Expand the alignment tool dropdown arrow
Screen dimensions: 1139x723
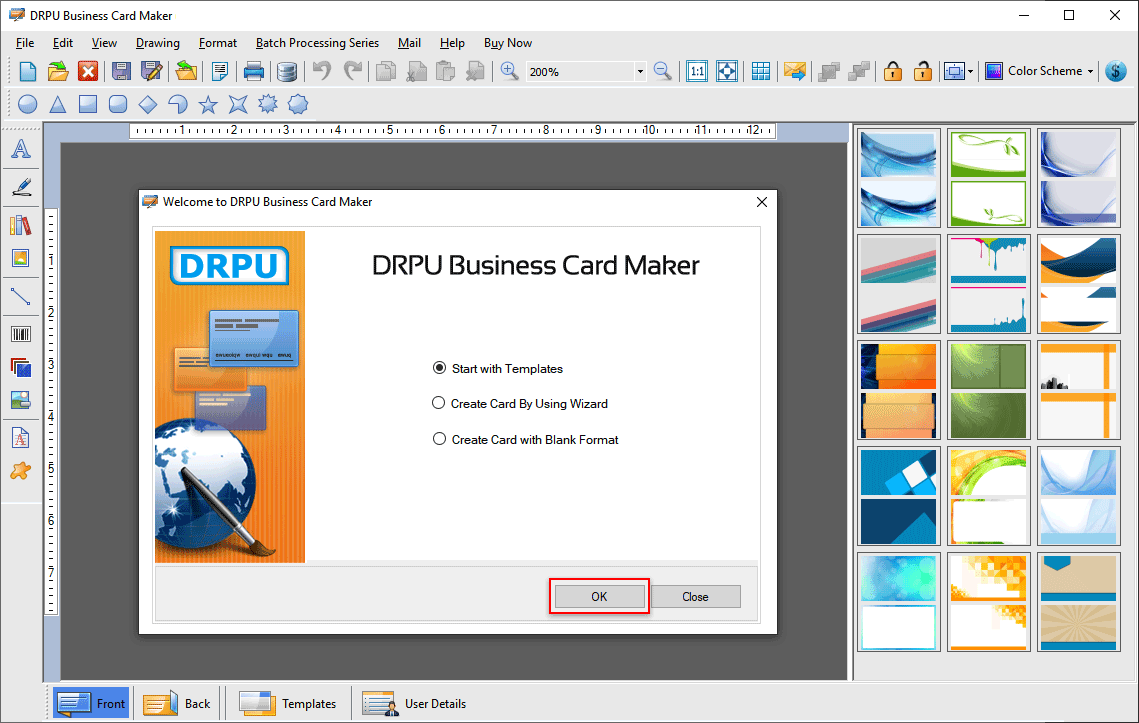click(x=970, y=71)
